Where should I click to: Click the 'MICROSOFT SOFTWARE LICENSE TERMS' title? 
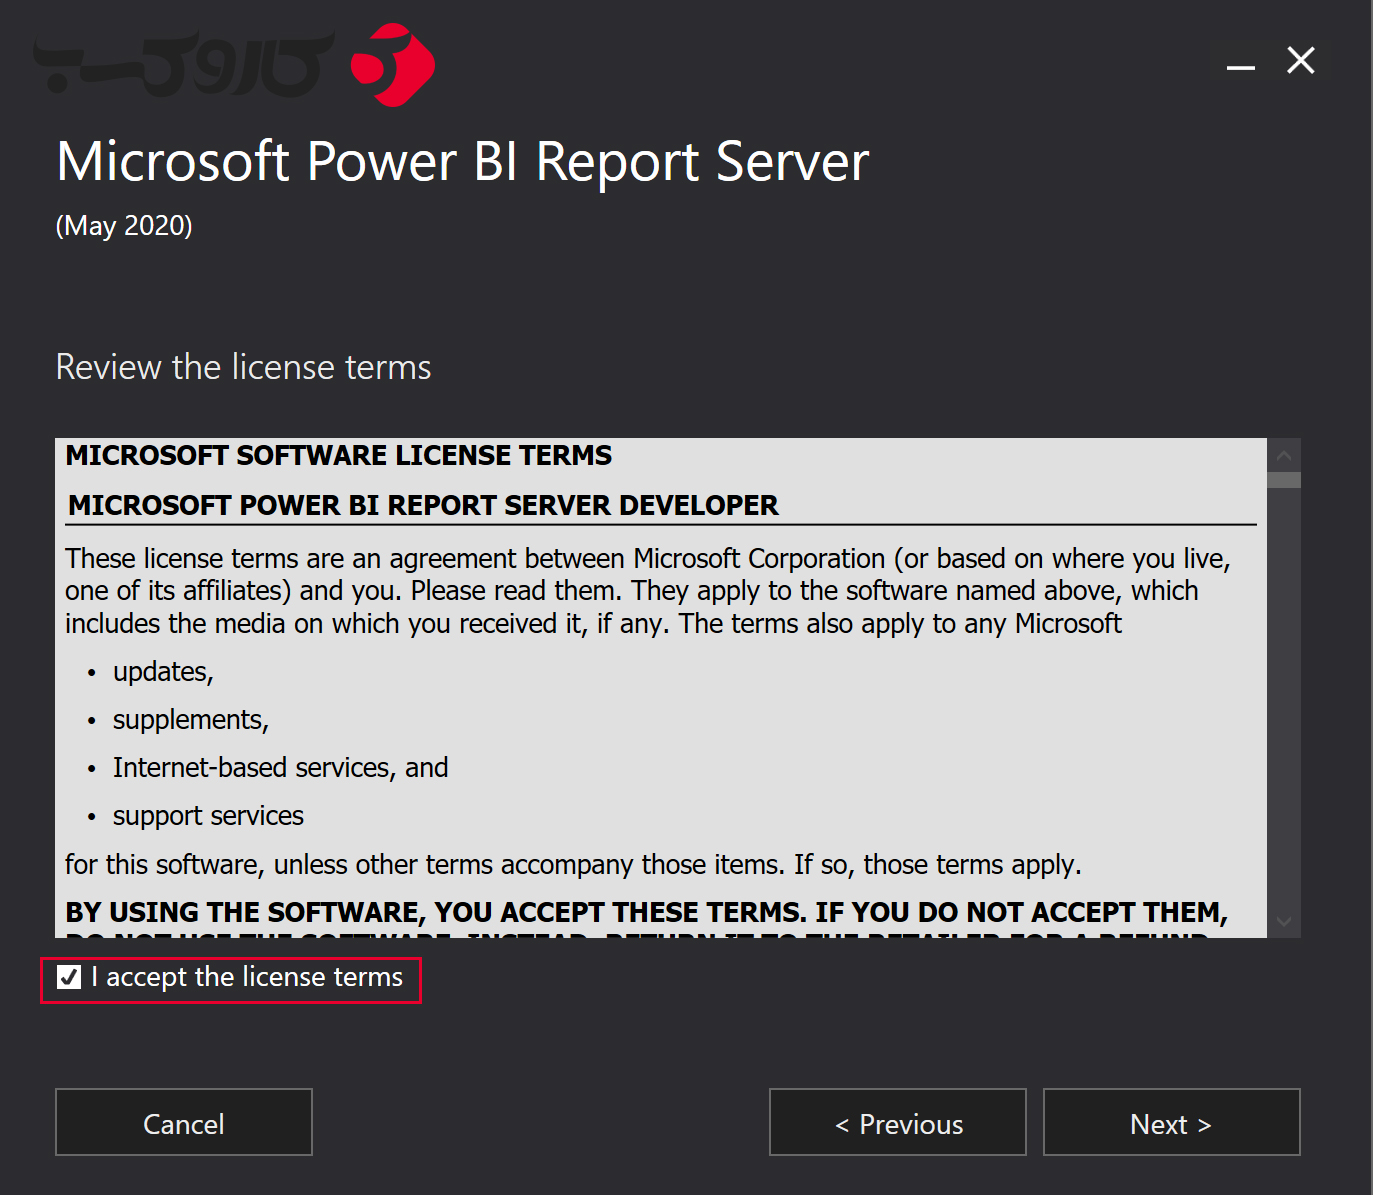coord(338,455)
